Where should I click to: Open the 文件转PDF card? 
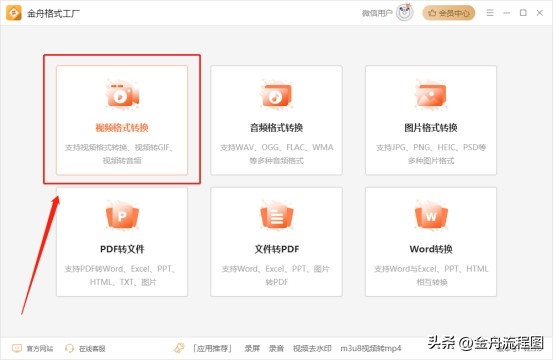pyautogui.click(x=276, y=242)
